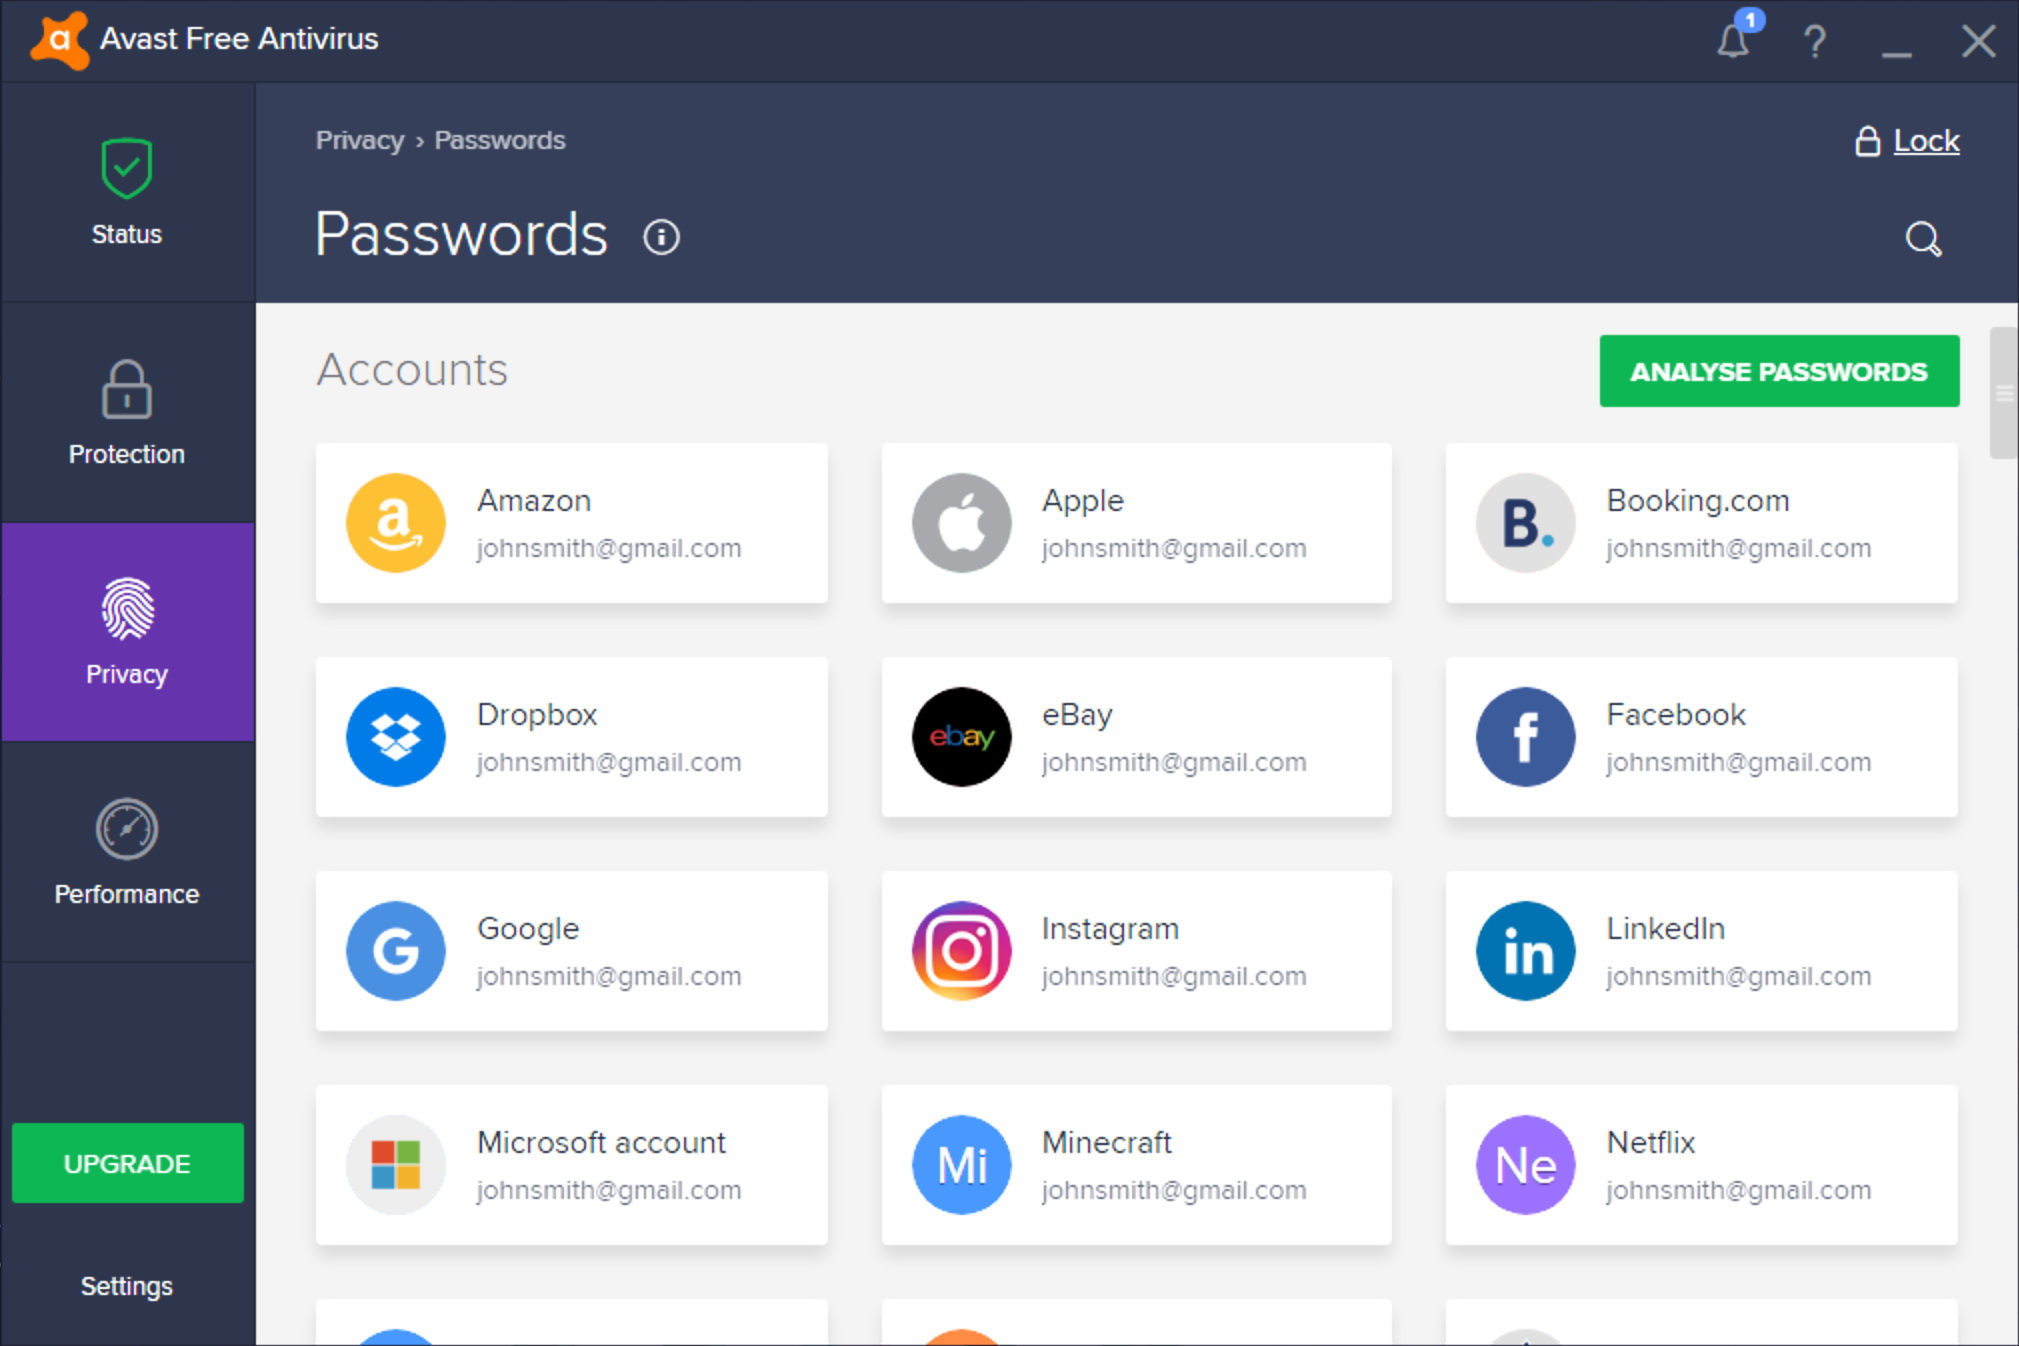Open the Protection padlock section
Image resolution: width=2019 pixels, height=1346 pixels.
(127, 412)
